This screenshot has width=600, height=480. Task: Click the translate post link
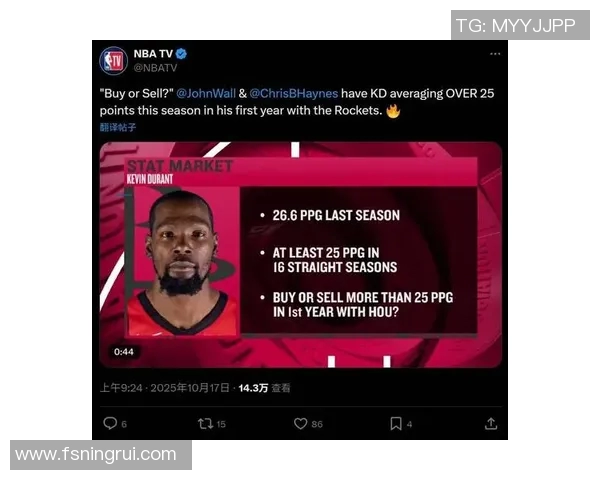pos(118,127)
